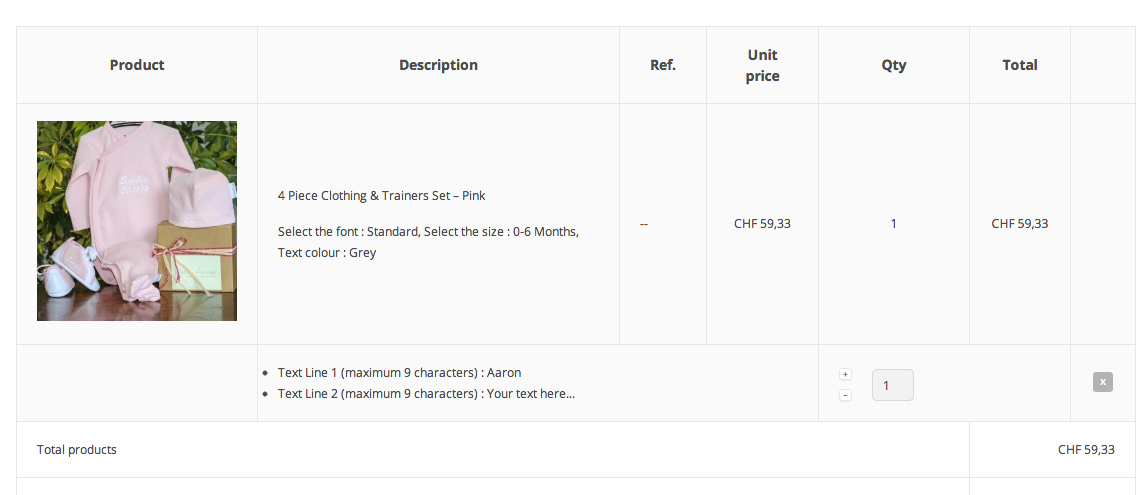The width and height of the screenshot is (1146, 495).
Task: Click the Unit price column header
Action: [762, 65]
